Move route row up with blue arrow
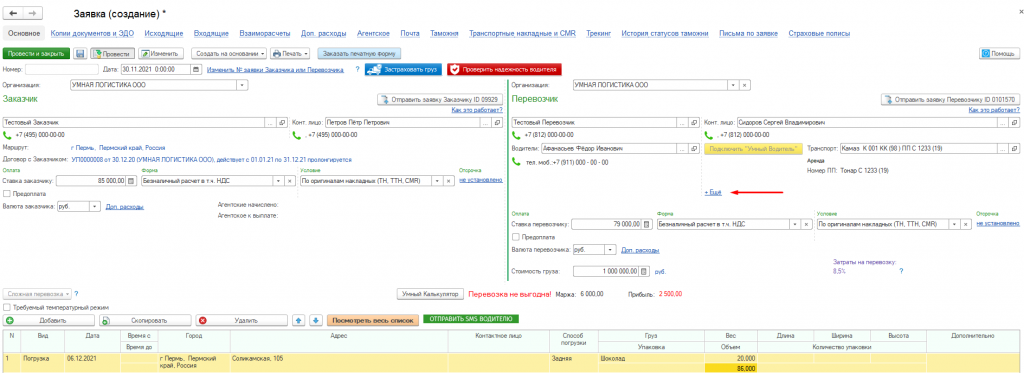Viewport: 1024px width, 373px height. (299, 321)
